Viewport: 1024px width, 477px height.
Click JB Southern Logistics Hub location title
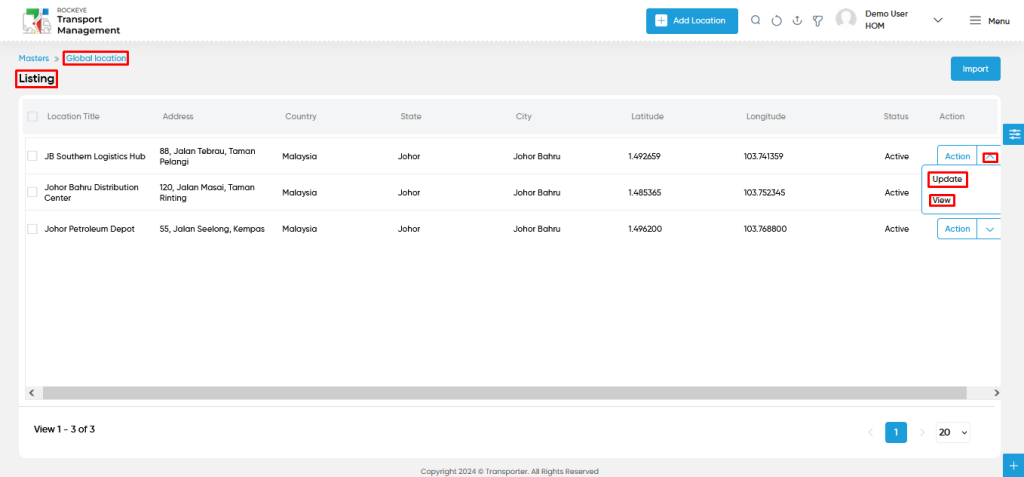tap(95, 156)
